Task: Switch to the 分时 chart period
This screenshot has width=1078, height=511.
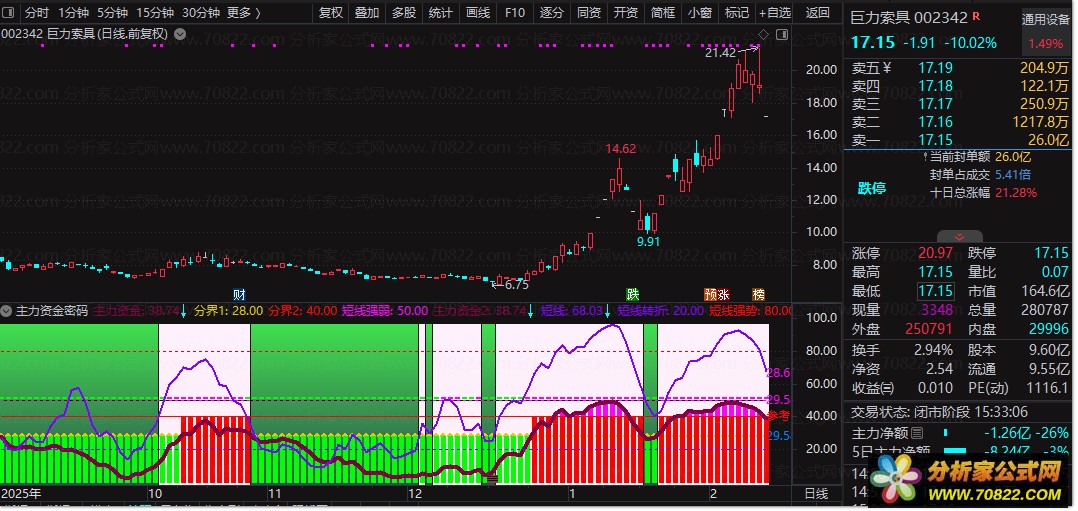Action: (x=36, y=12)
